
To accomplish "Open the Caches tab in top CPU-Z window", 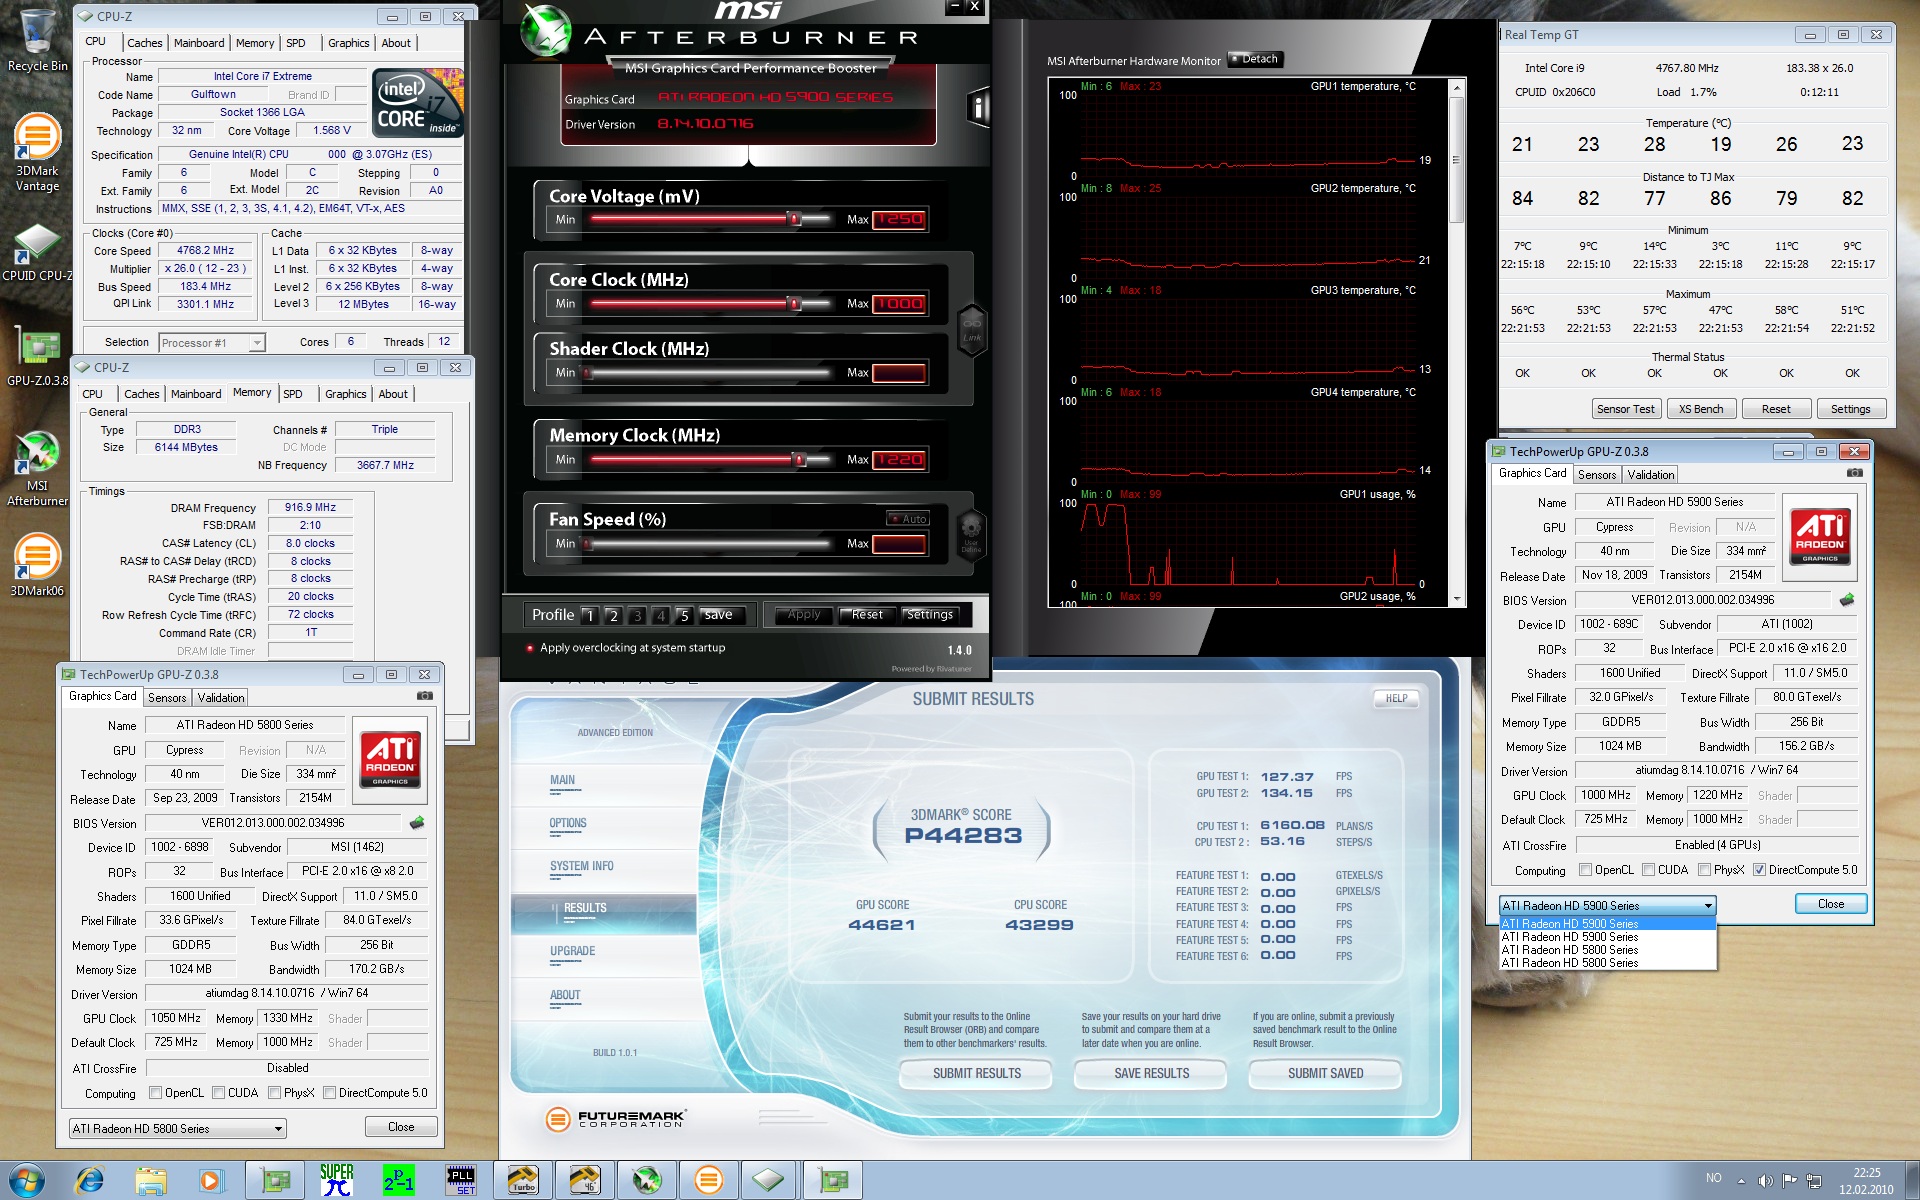I will pos(144,43).
